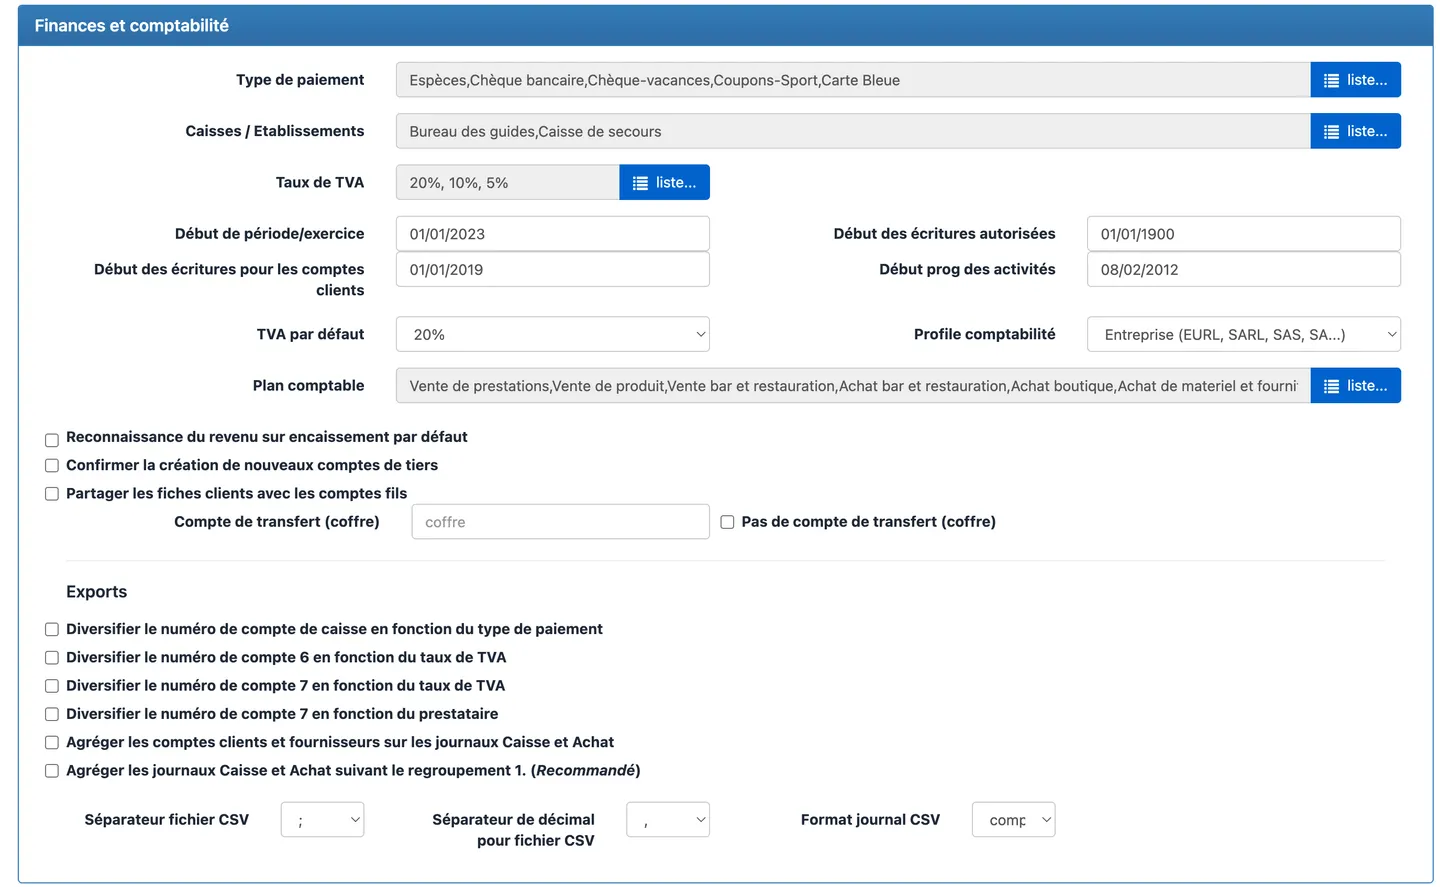Click the Type de paiement label

point(300,79)
